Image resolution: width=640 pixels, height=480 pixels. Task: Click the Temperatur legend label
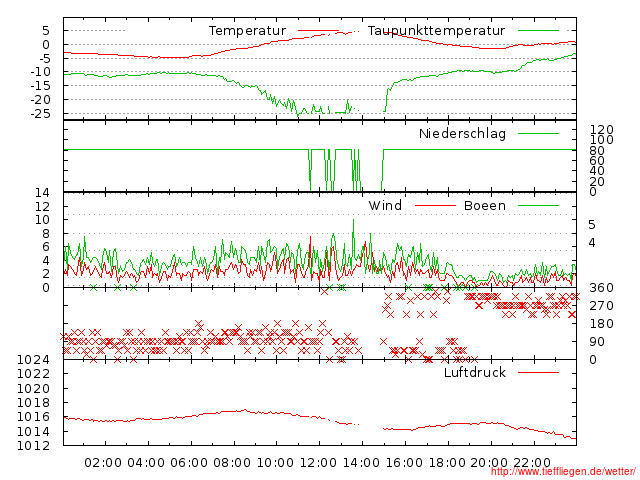[247, 31]
